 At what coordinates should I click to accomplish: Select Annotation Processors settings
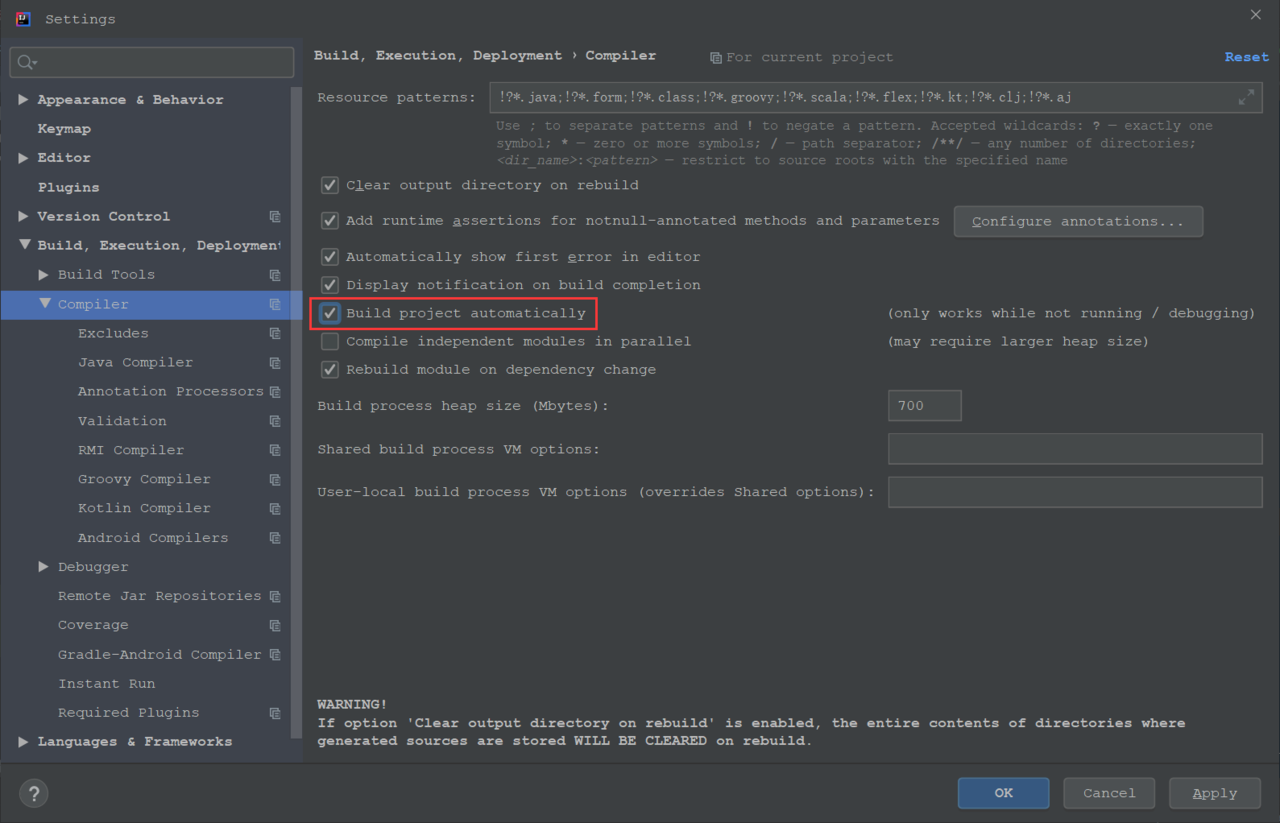[x=170, y=392]
